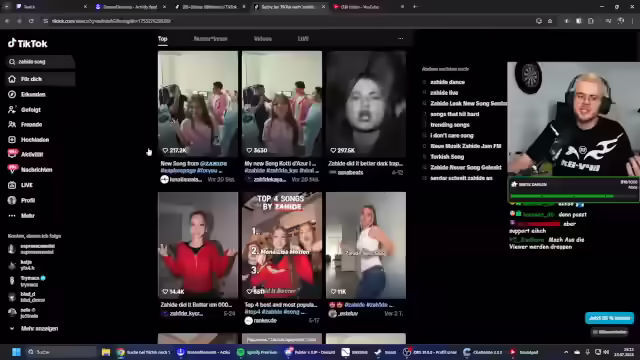This screenshot has width=640, height=360.
Task: Open the Top 4 Songs by Zahide video
Action: 282,245
